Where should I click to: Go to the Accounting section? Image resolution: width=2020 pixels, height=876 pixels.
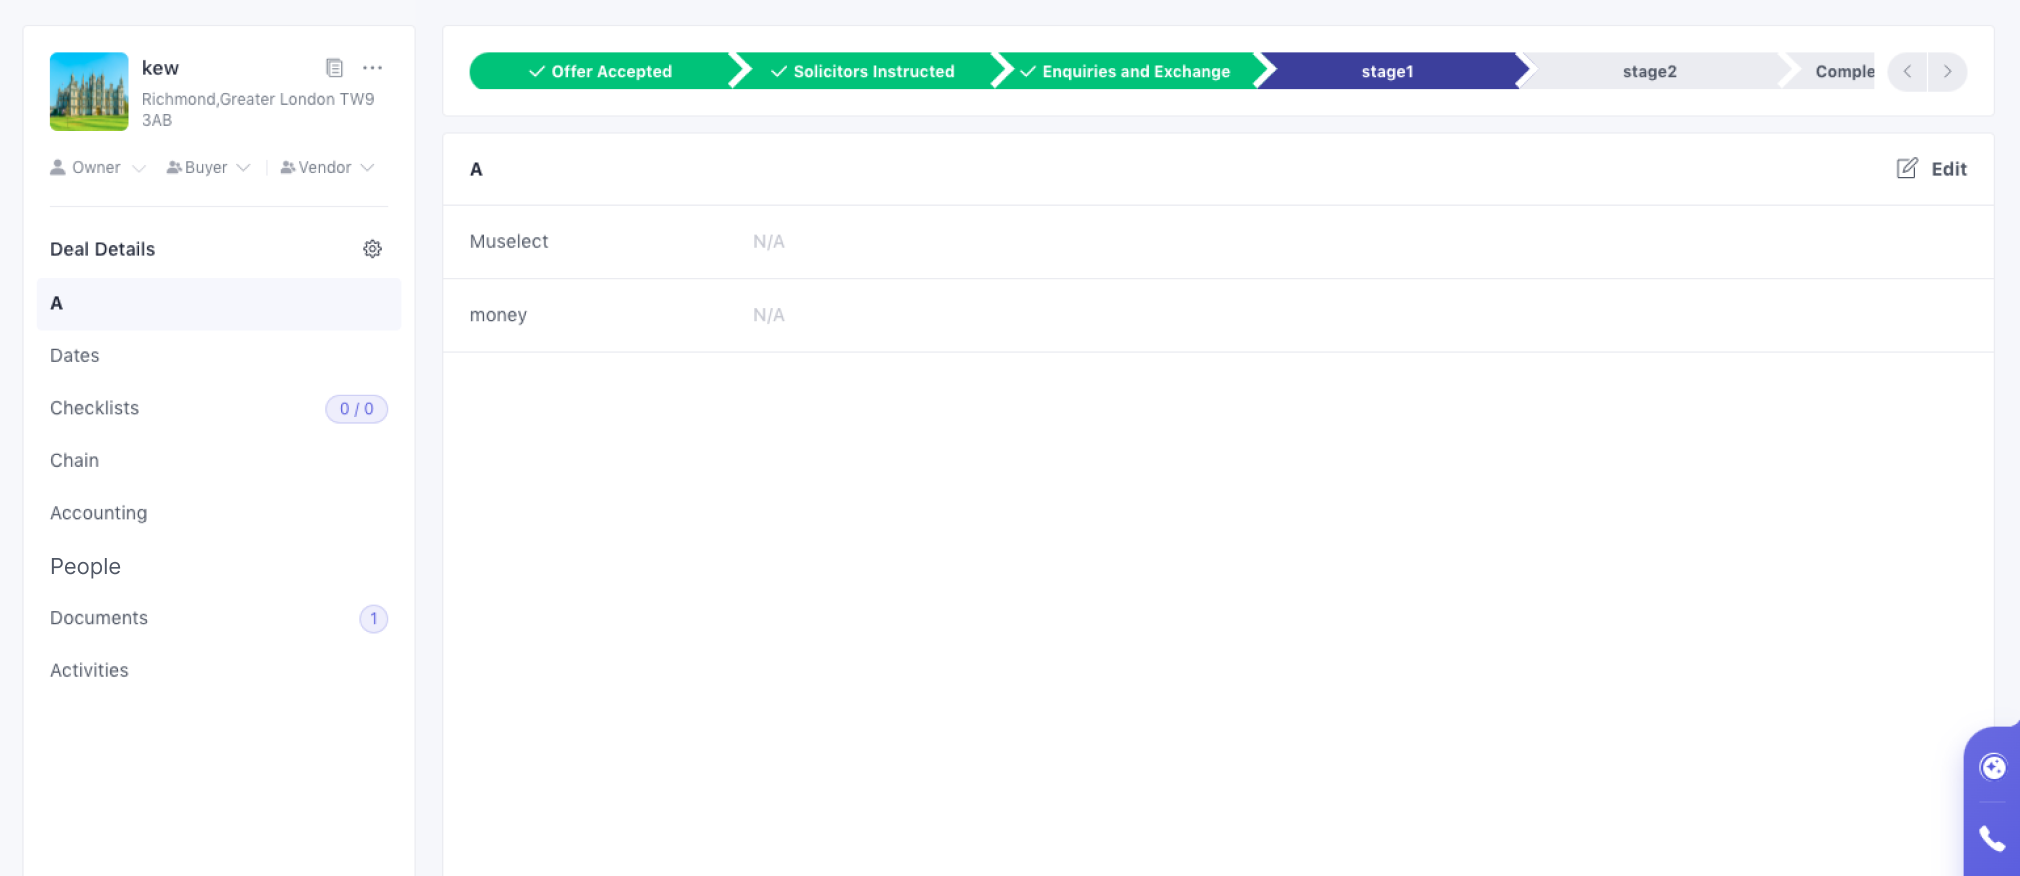[99, 513]
